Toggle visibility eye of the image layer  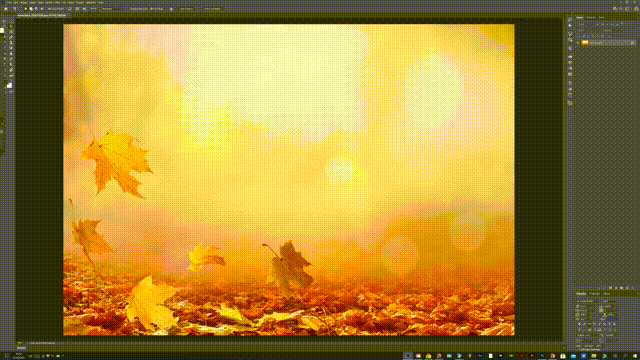tap(578, 42)
